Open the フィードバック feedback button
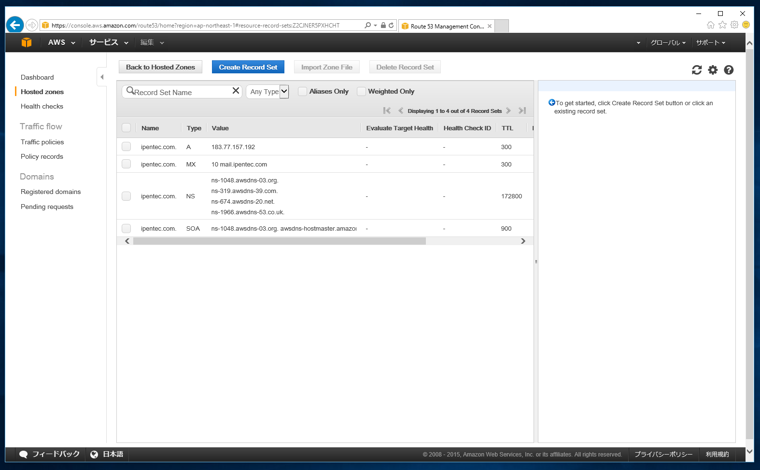Viewport: 760px width, 470px height. click(x=49, y=454)
